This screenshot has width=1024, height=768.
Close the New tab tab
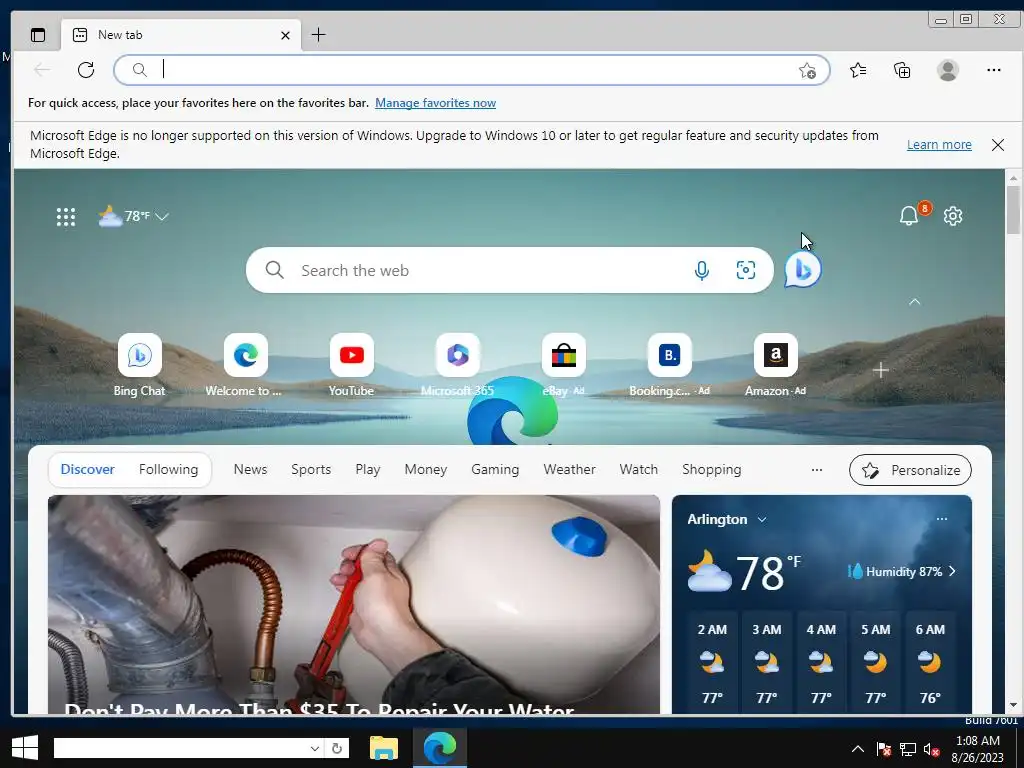pos(285,35)
